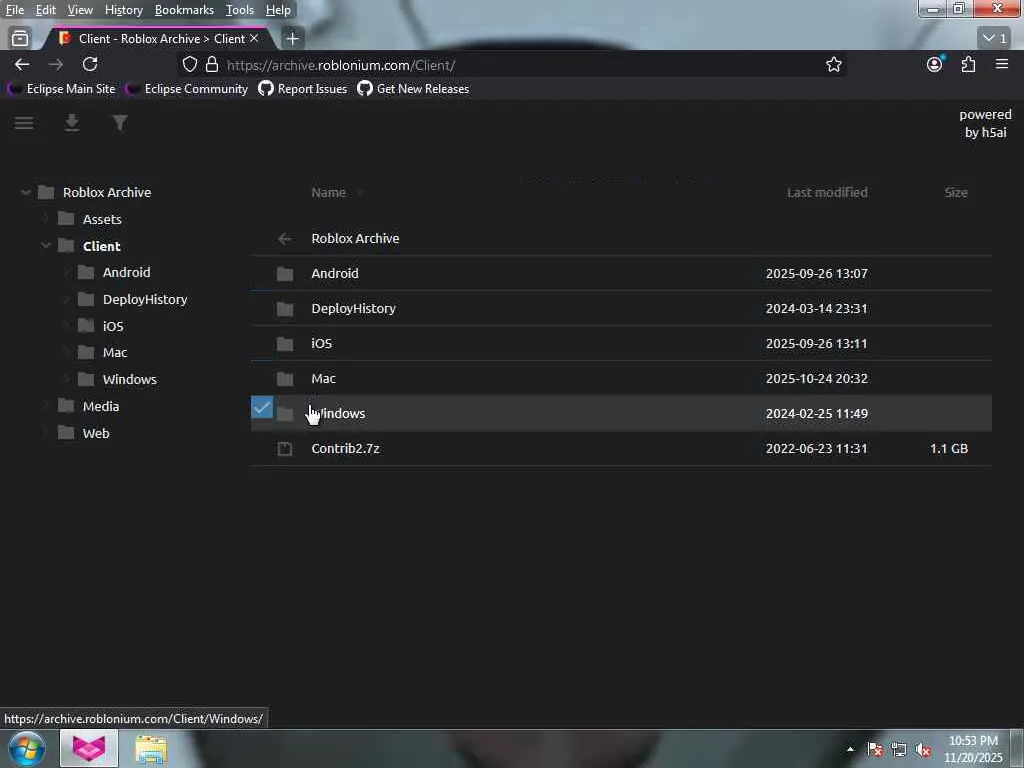Show hidden tray icons arrow
The width and height of the screenshot is (1024, 768).
(850, 750)
